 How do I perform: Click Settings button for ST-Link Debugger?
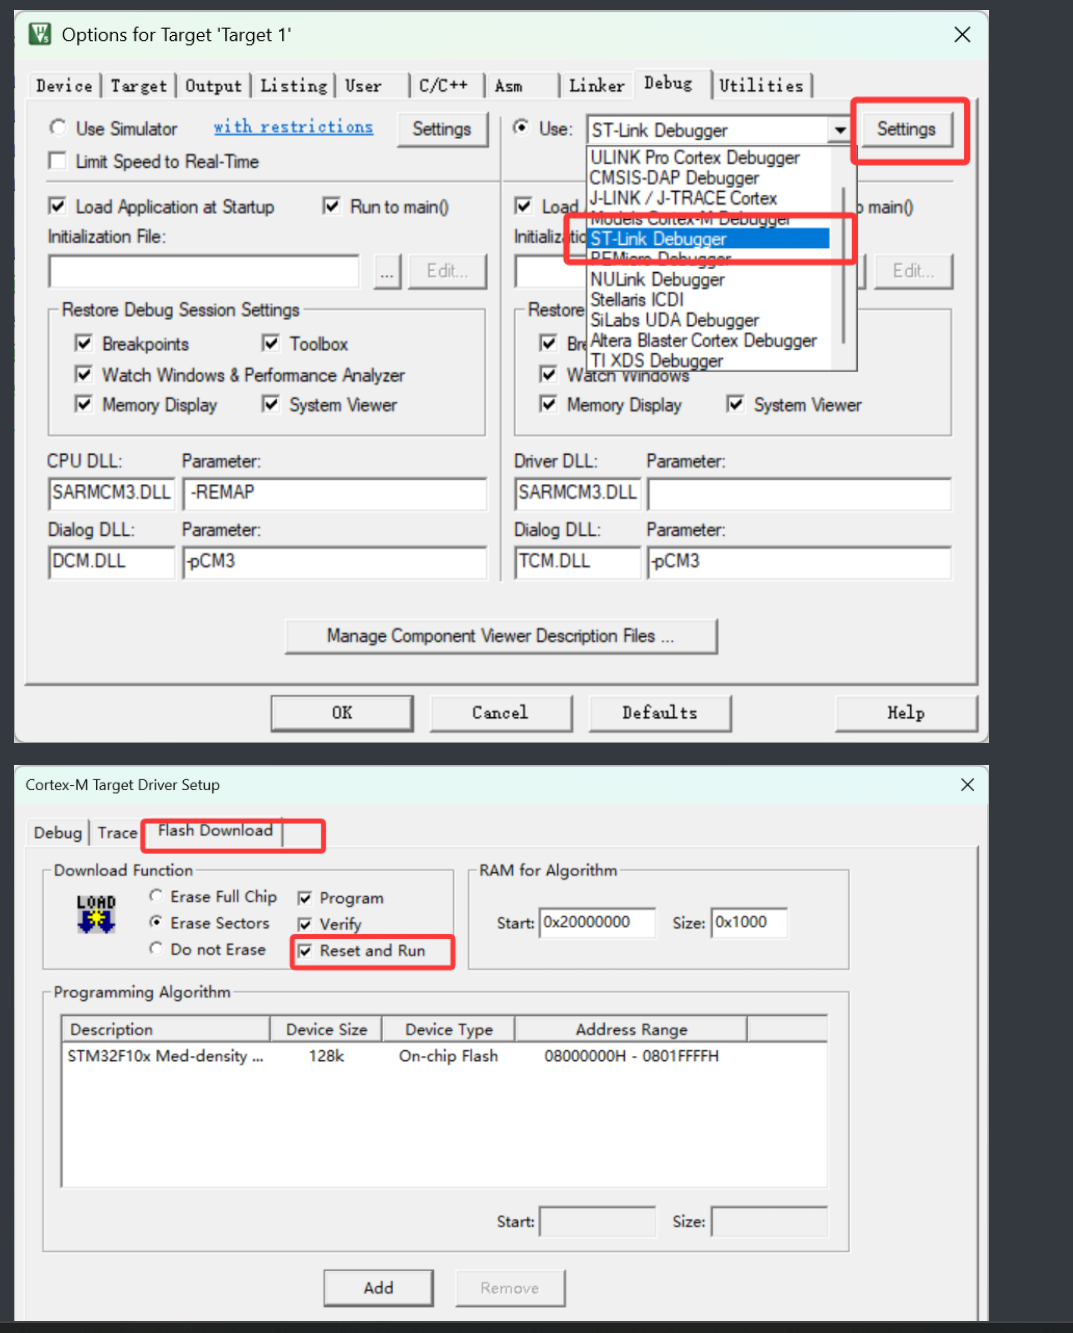pyautogui.click(x=906, y=129)
